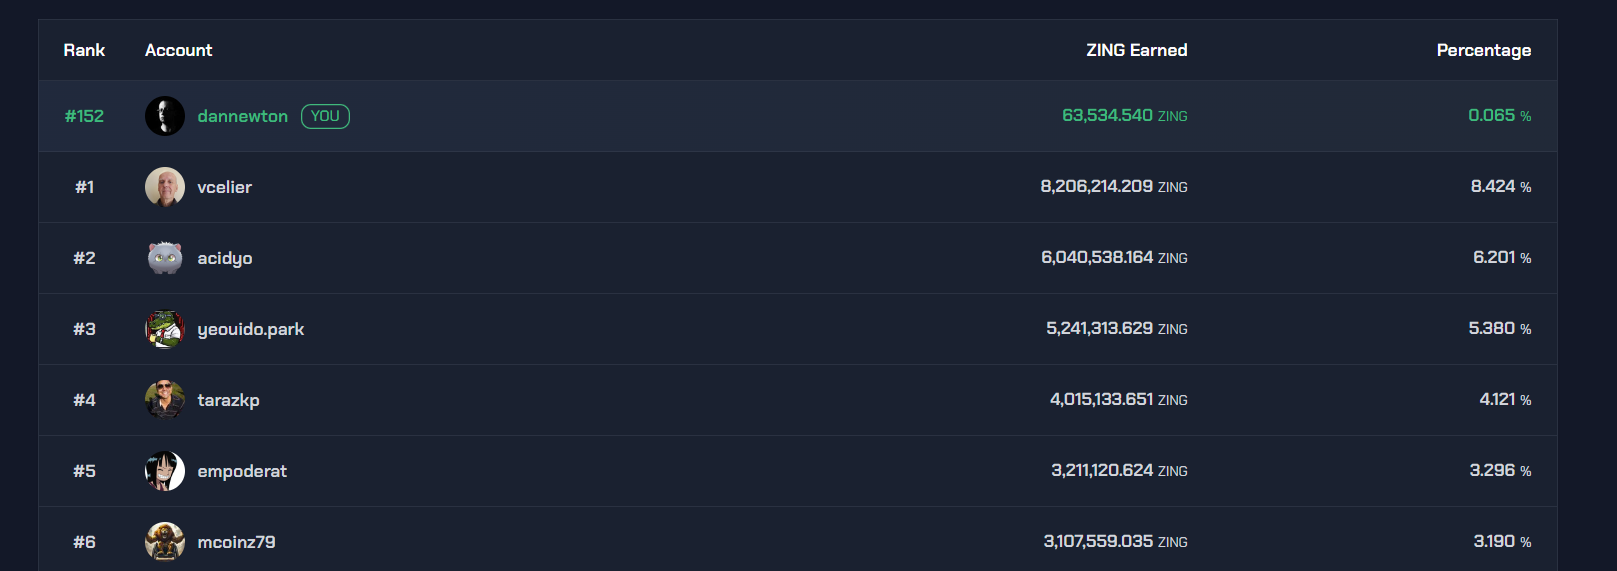Sort by the Rank column header
1617x571 pixels.
pyautogui.click(x=84, y=50)
